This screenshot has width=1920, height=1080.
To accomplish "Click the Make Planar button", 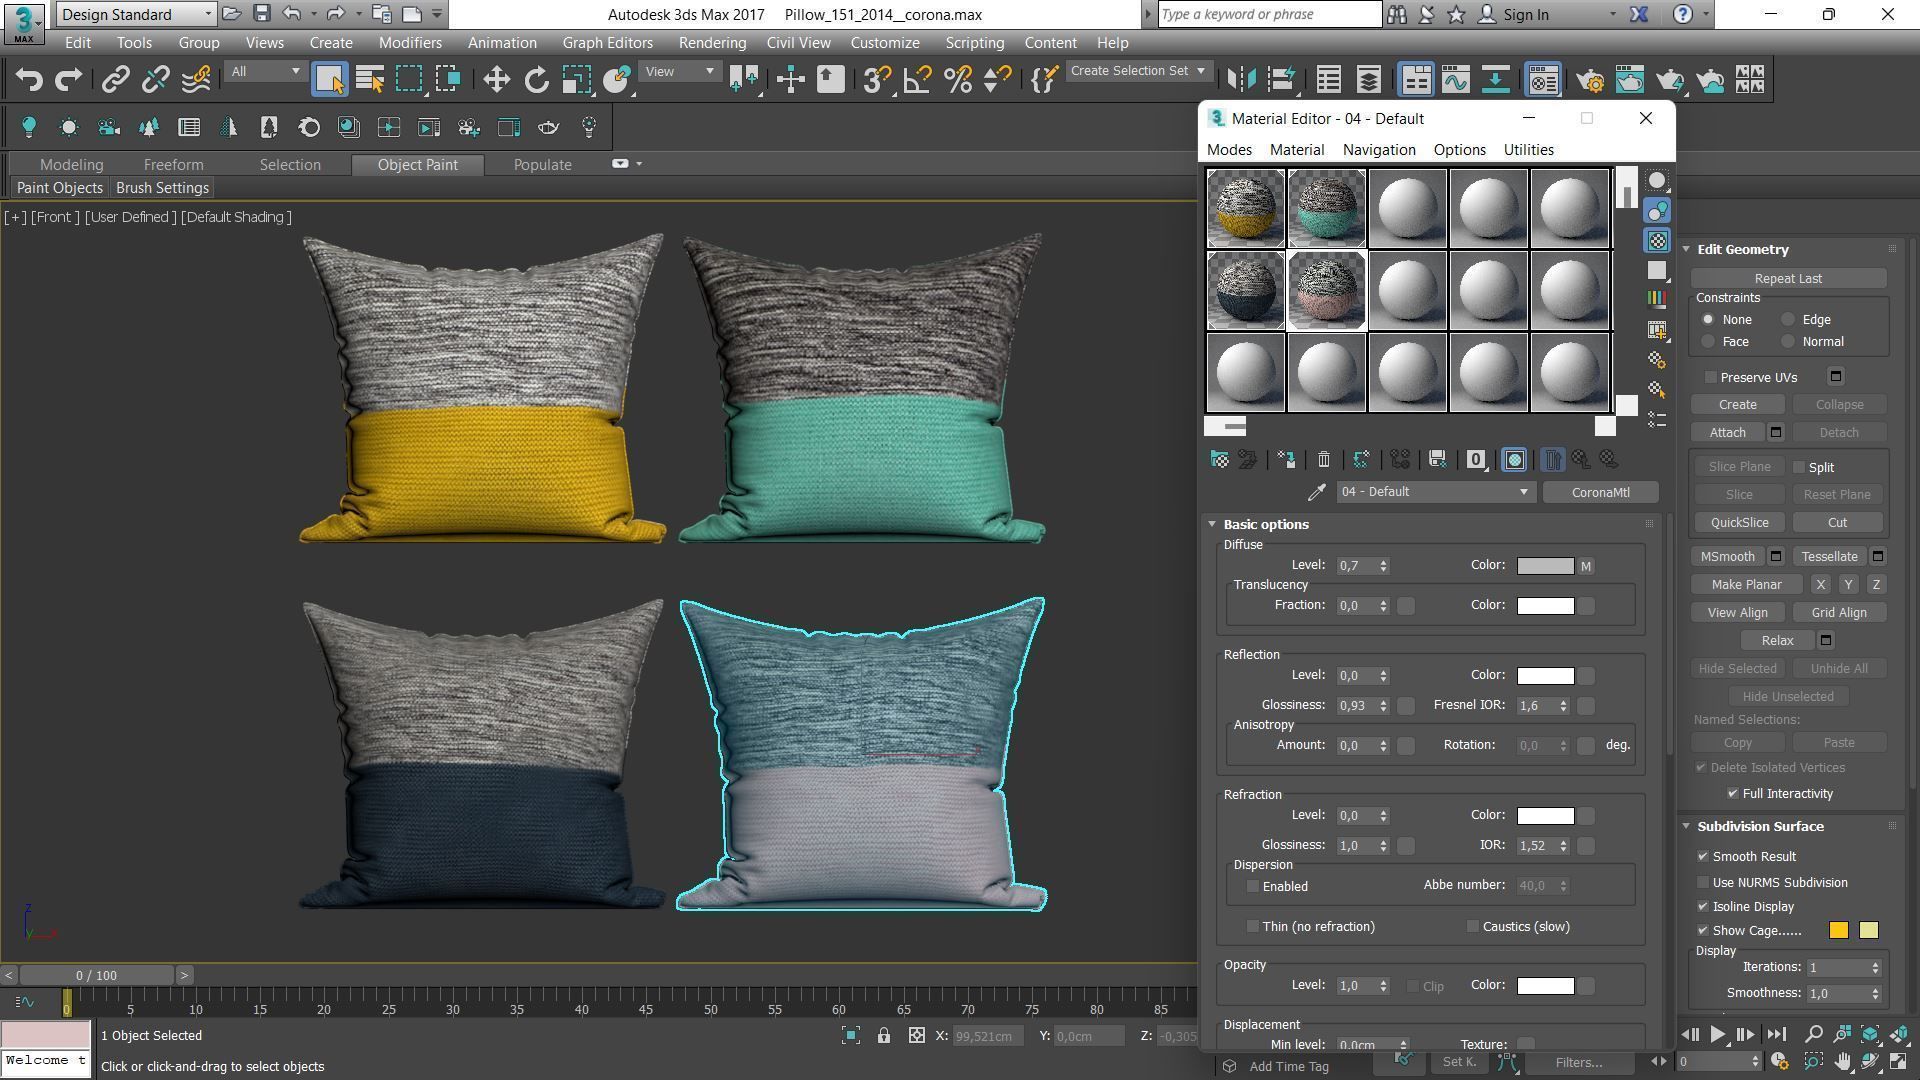I will tap(1746, 585).
